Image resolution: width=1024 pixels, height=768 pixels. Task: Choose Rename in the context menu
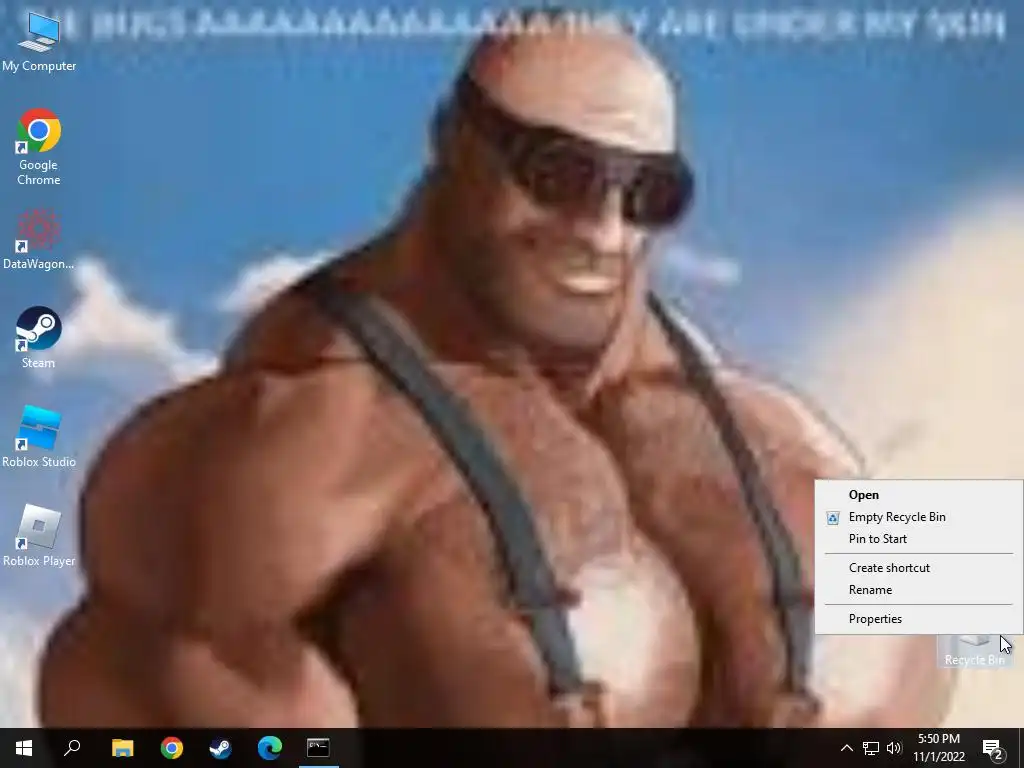(919, 590)
